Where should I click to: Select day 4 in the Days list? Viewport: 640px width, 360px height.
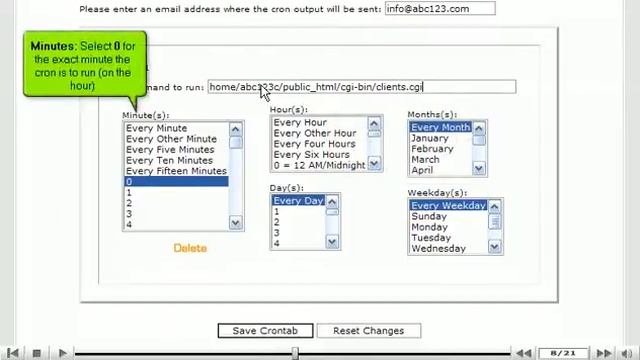[x=298, y=243]
